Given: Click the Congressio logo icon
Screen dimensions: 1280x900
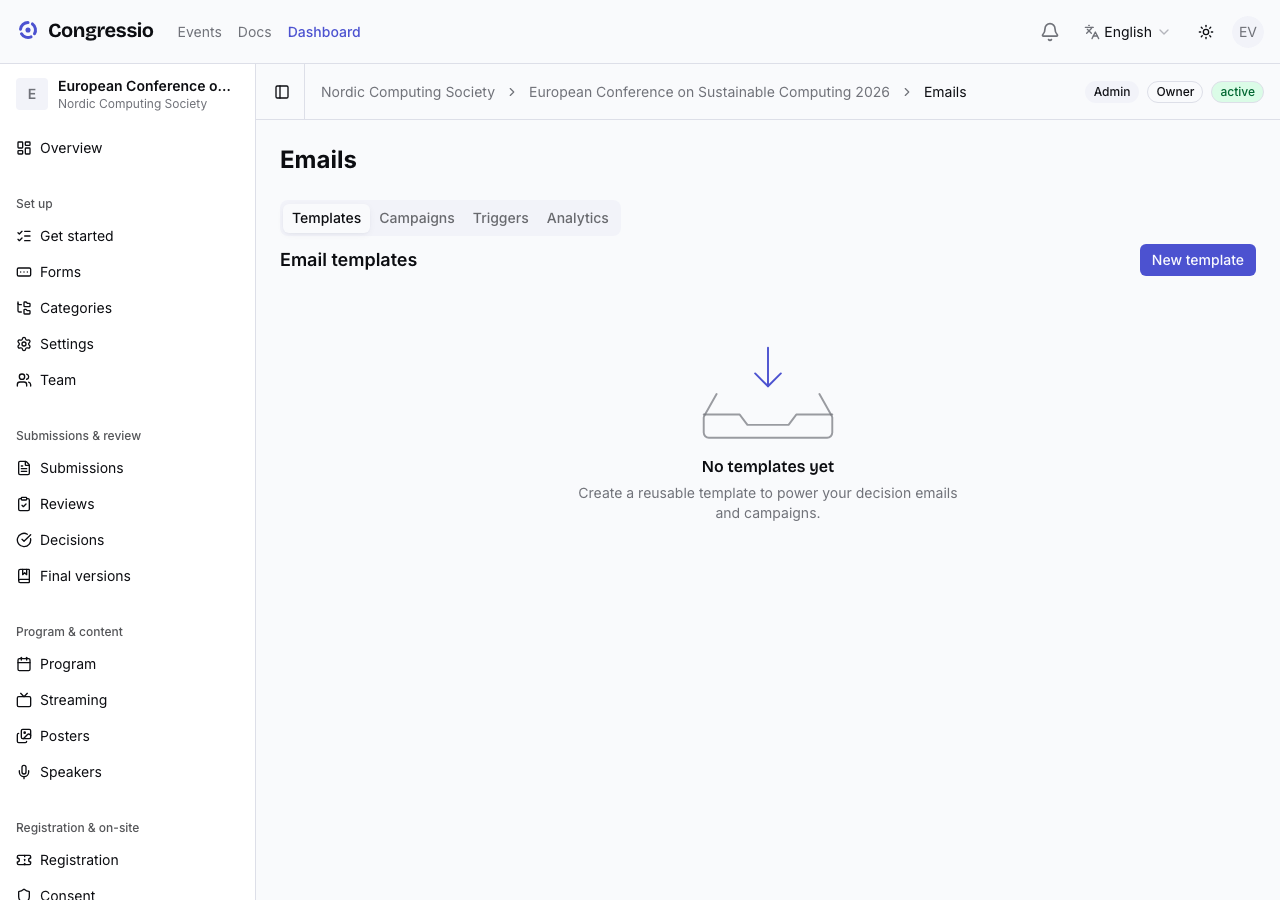Looking at the screenshot, I should (28, 31).
